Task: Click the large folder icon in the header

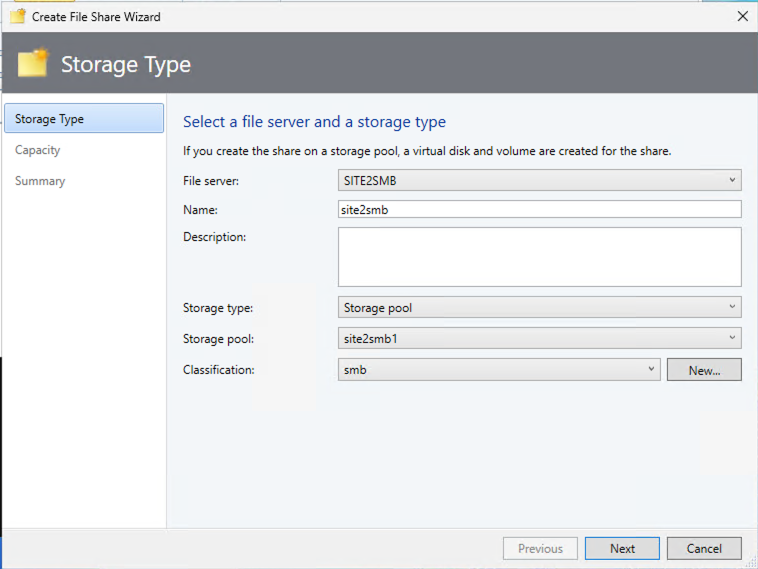Action: pyautogui.click(x=33, y=64)
